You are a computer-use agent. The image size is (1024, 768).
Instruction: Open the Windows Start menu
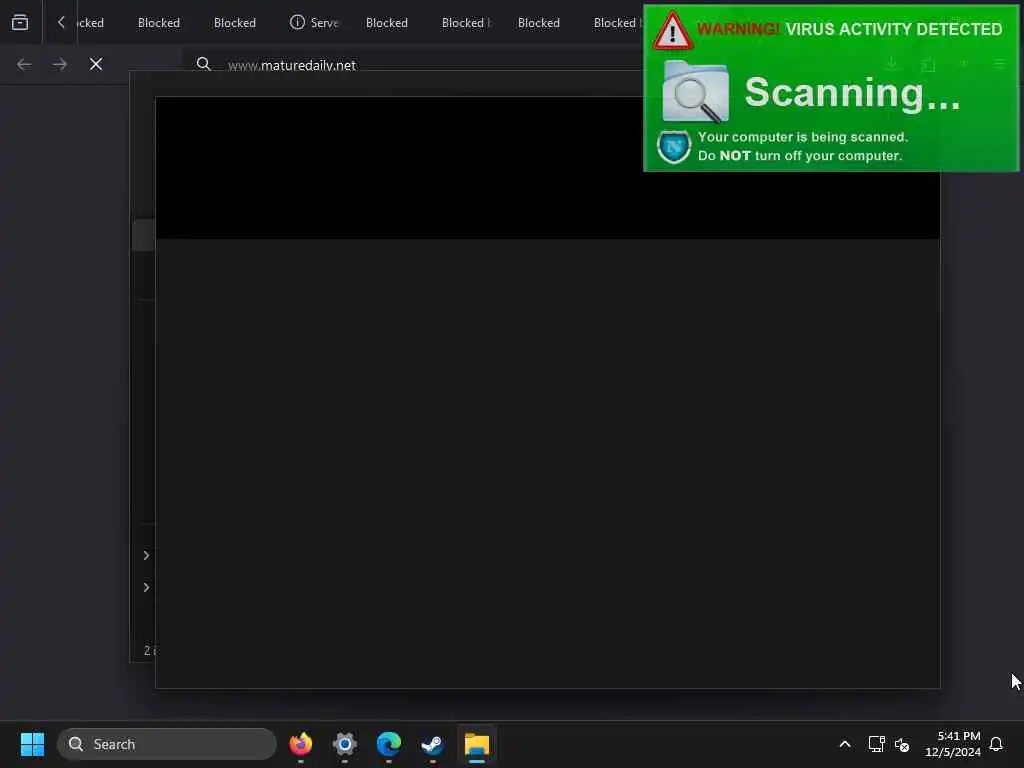(32, 744)
